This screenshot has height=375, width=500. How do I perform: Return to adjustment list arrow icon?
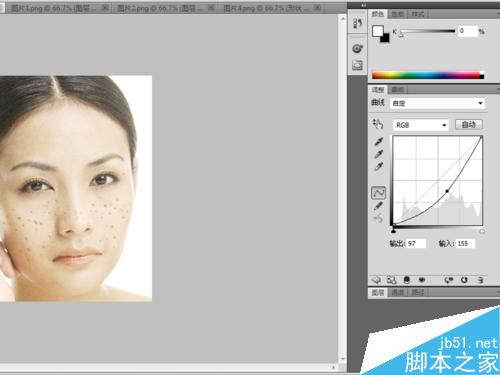[376, 280]
